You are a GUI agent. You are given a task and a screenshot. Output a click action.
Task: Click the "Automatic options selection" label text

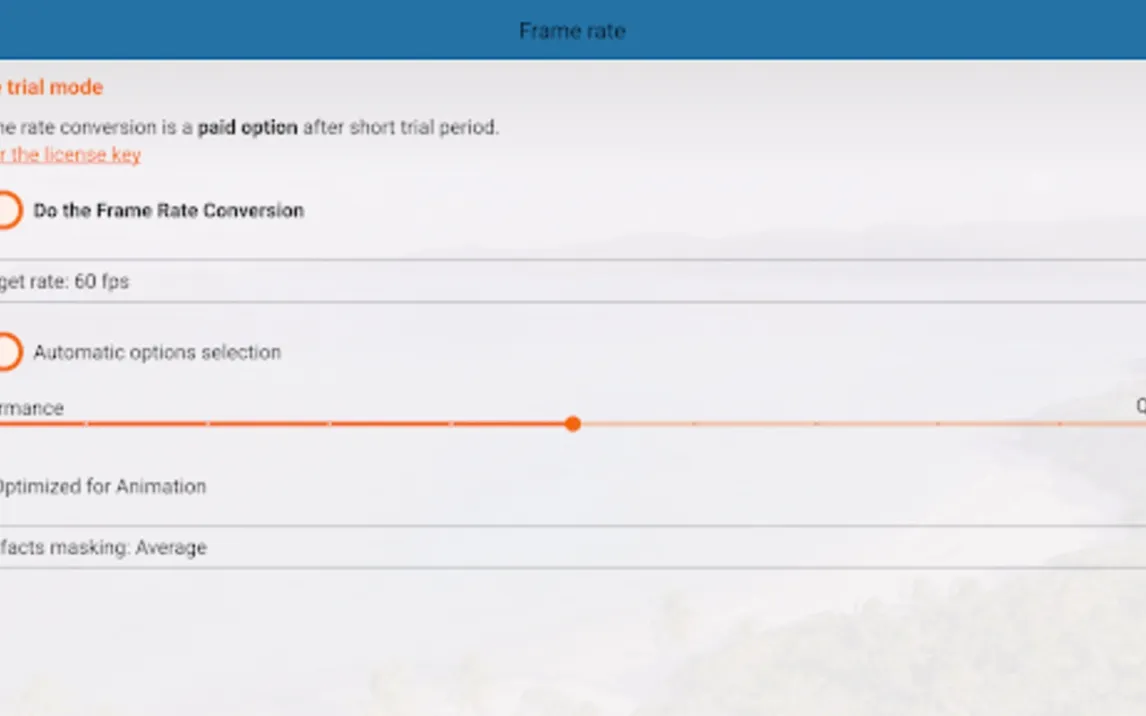157,353
